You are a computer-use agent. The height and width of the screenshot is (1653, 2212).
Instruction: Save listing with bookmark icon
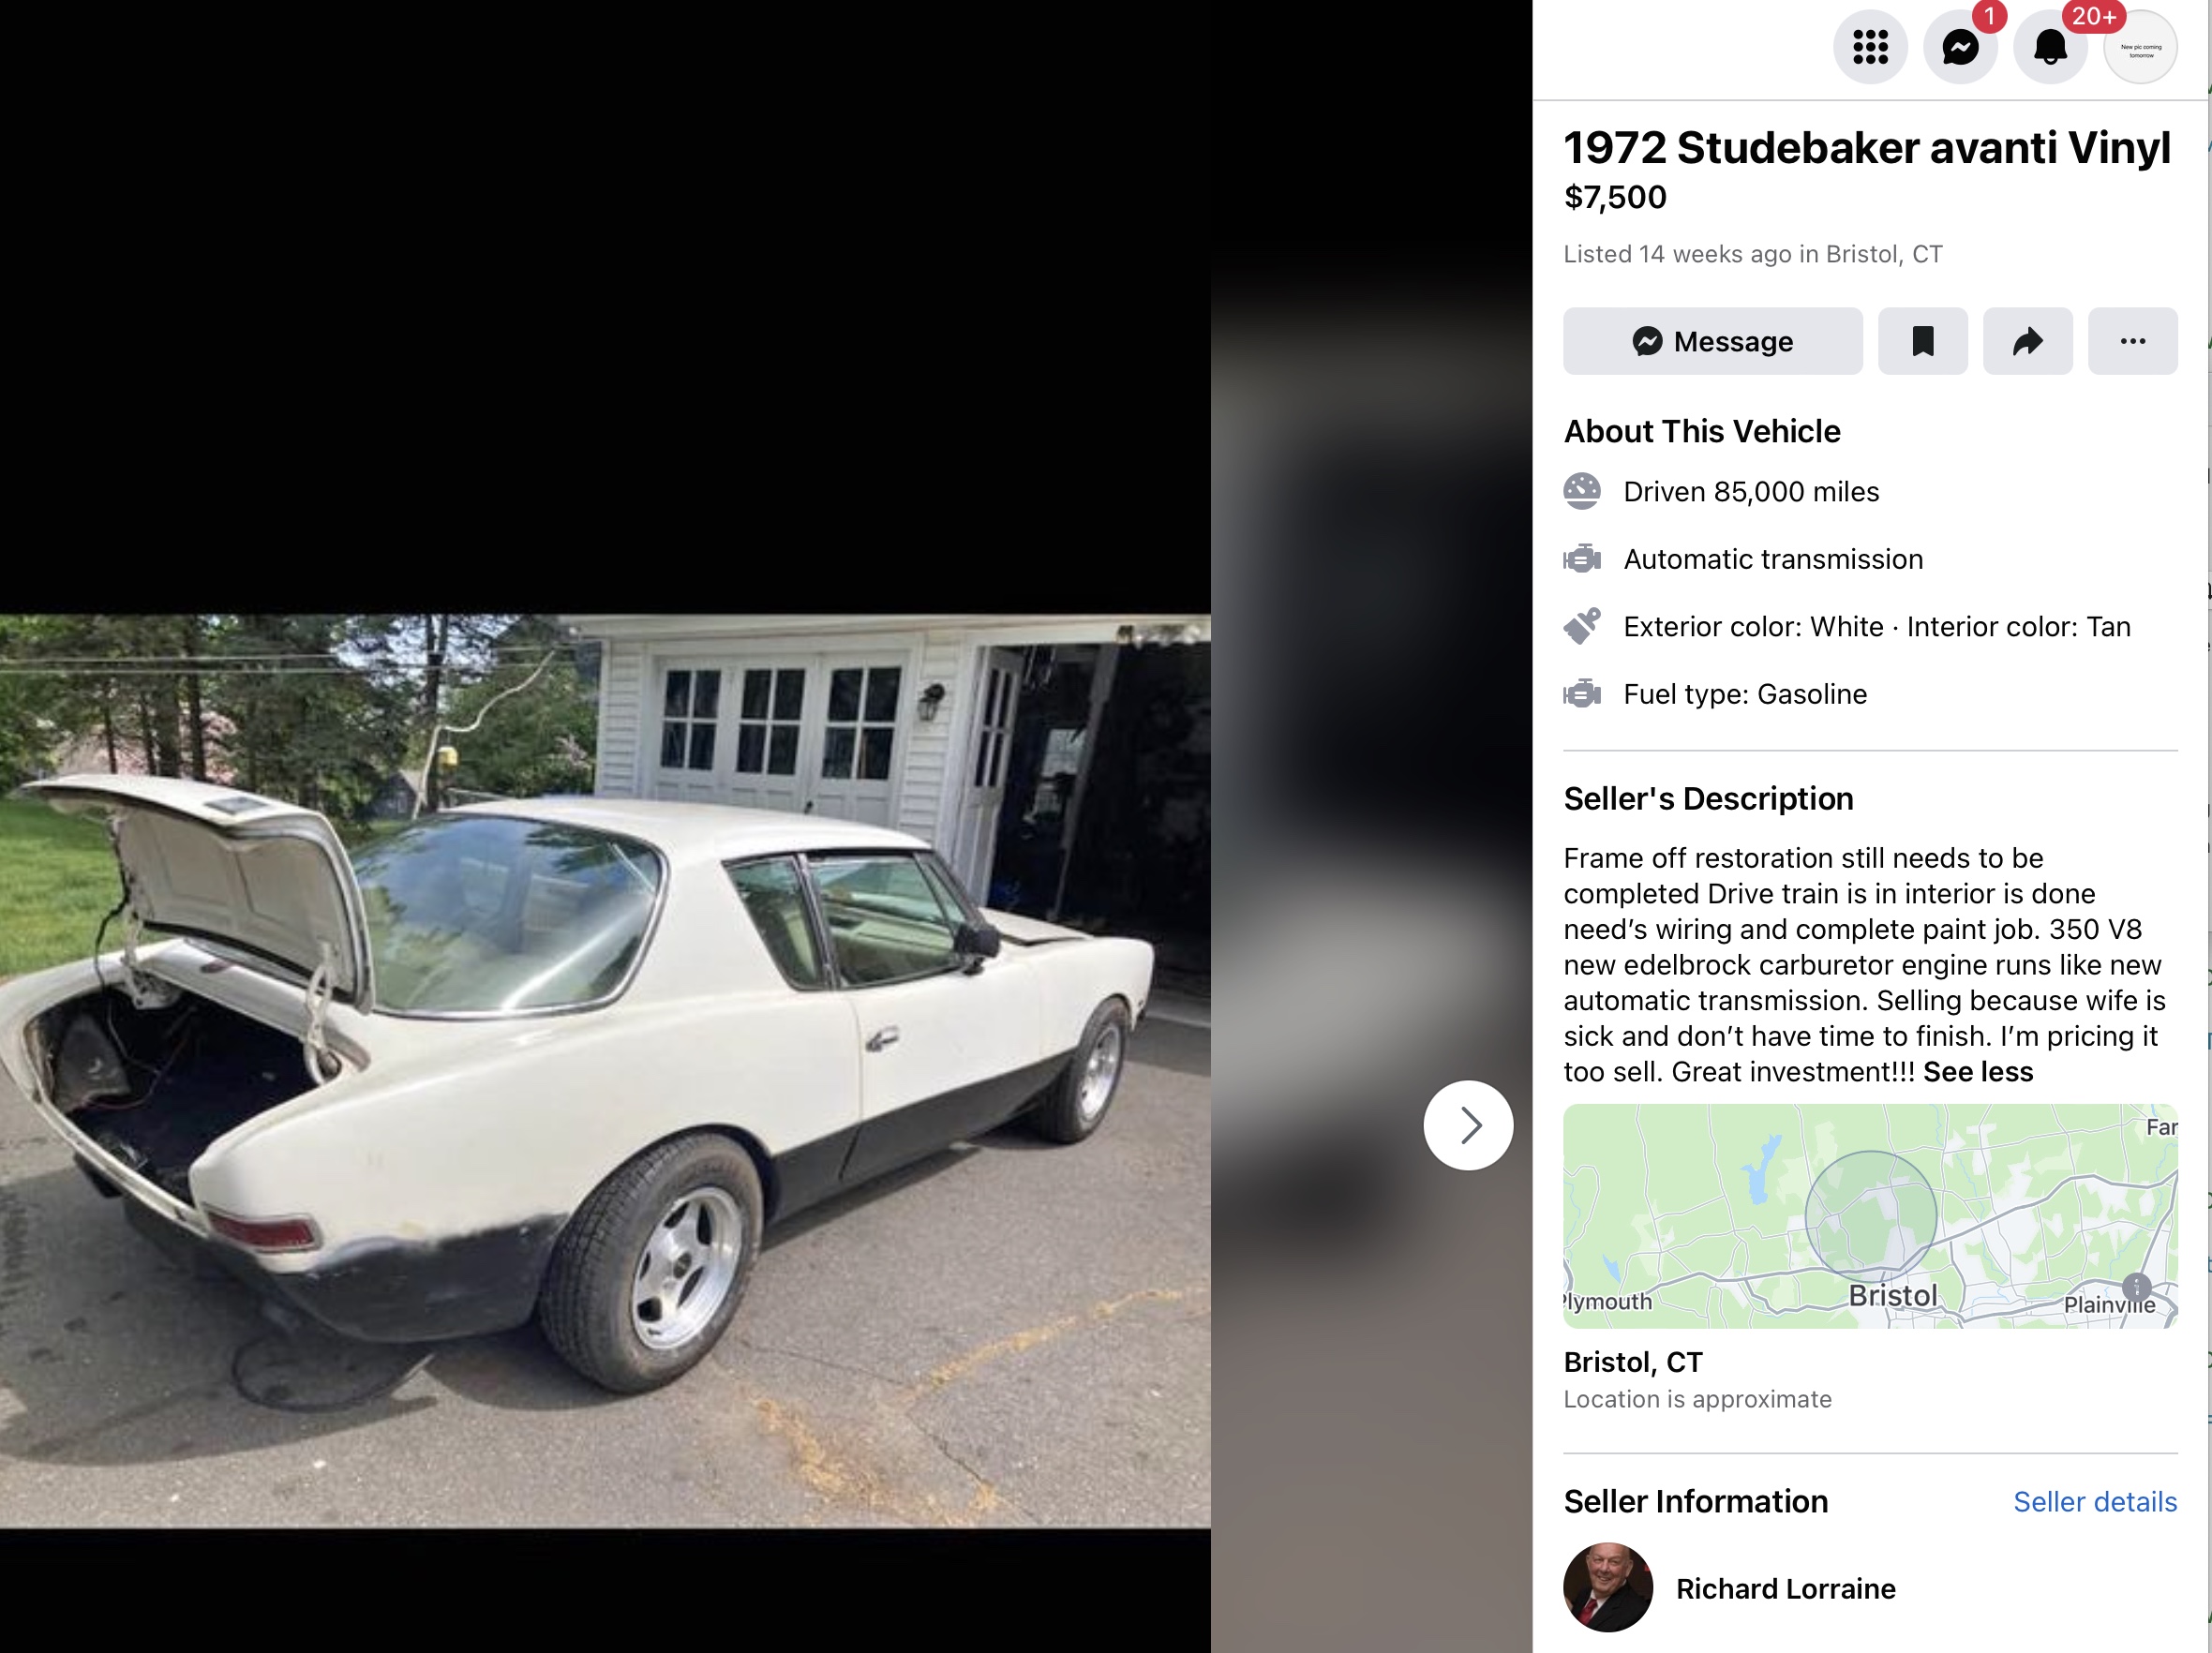point(1922,341)
